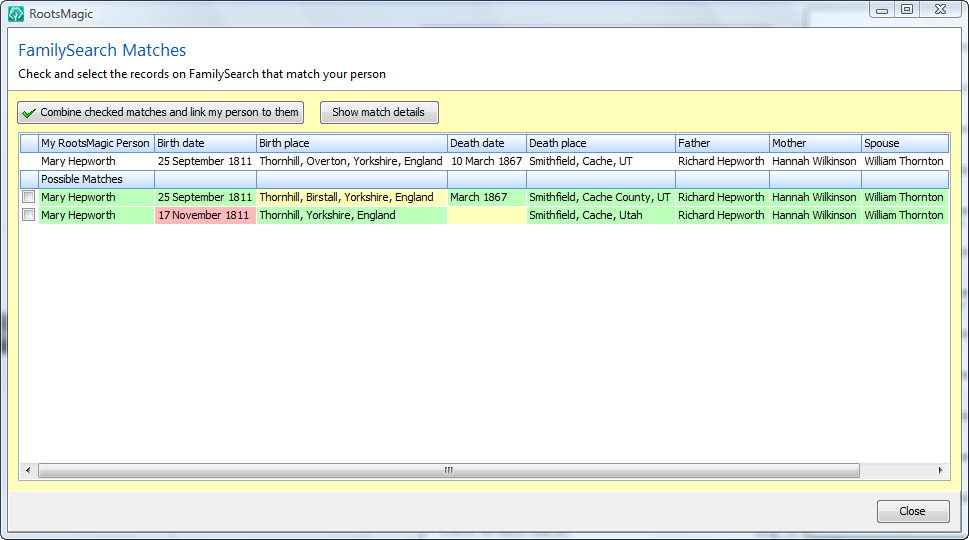Select 'Smithfield, Cache, Utah' cell
The height and width of the screenshot is (540, 969).
click(x=601, y=215)
